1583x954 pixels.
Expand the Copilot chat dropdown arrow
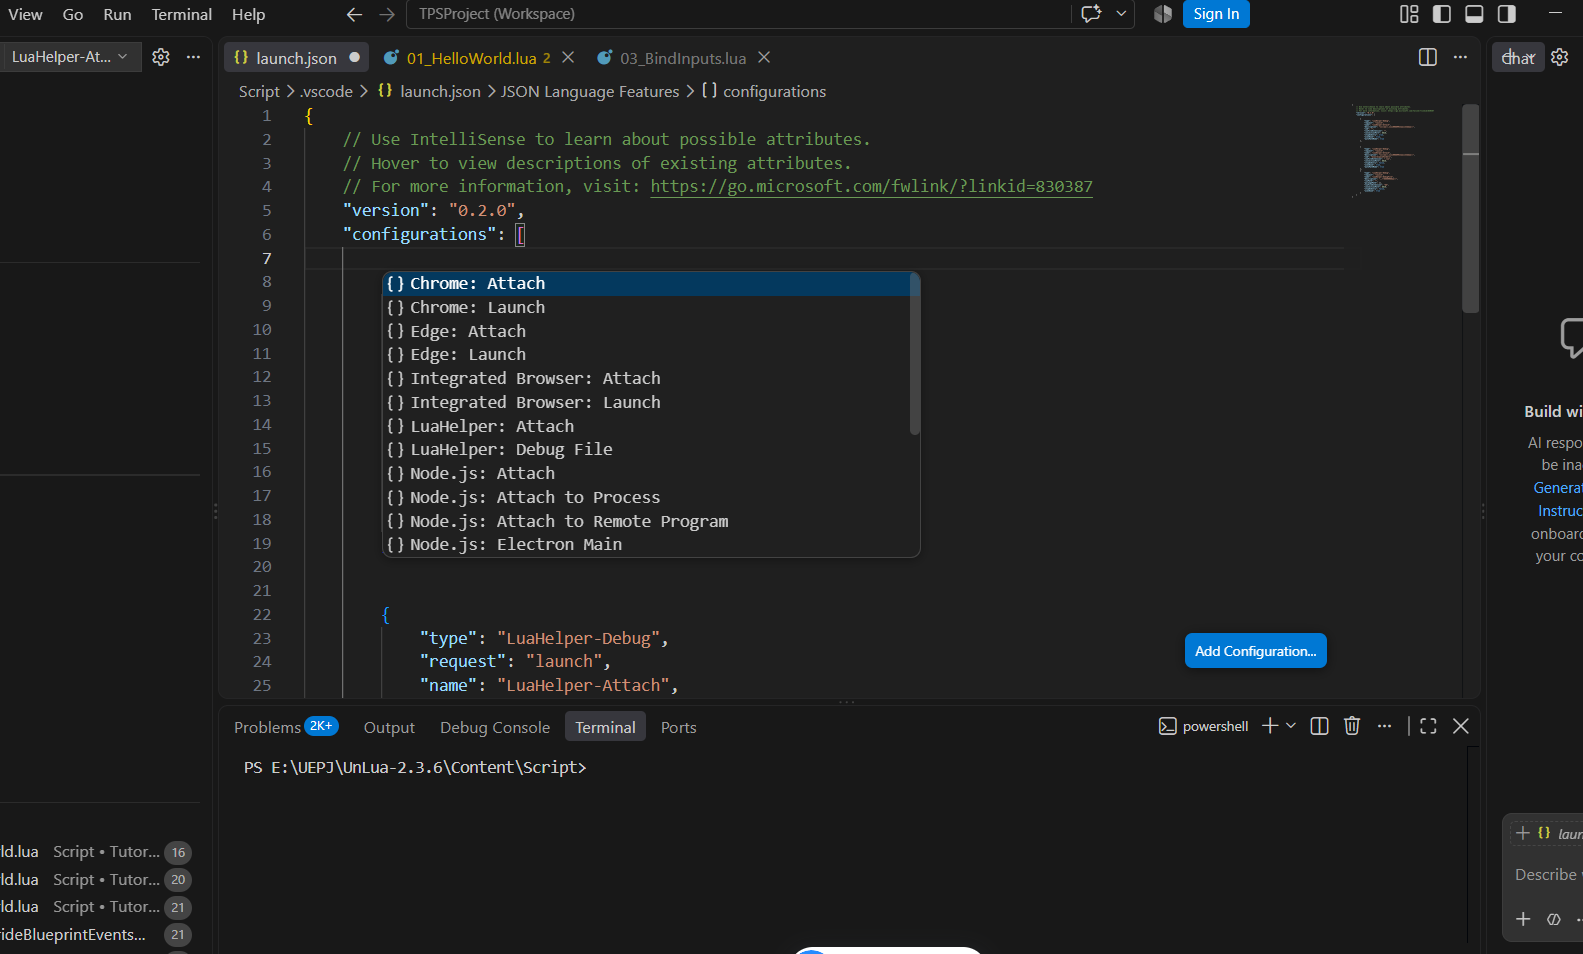[1121, 14]
